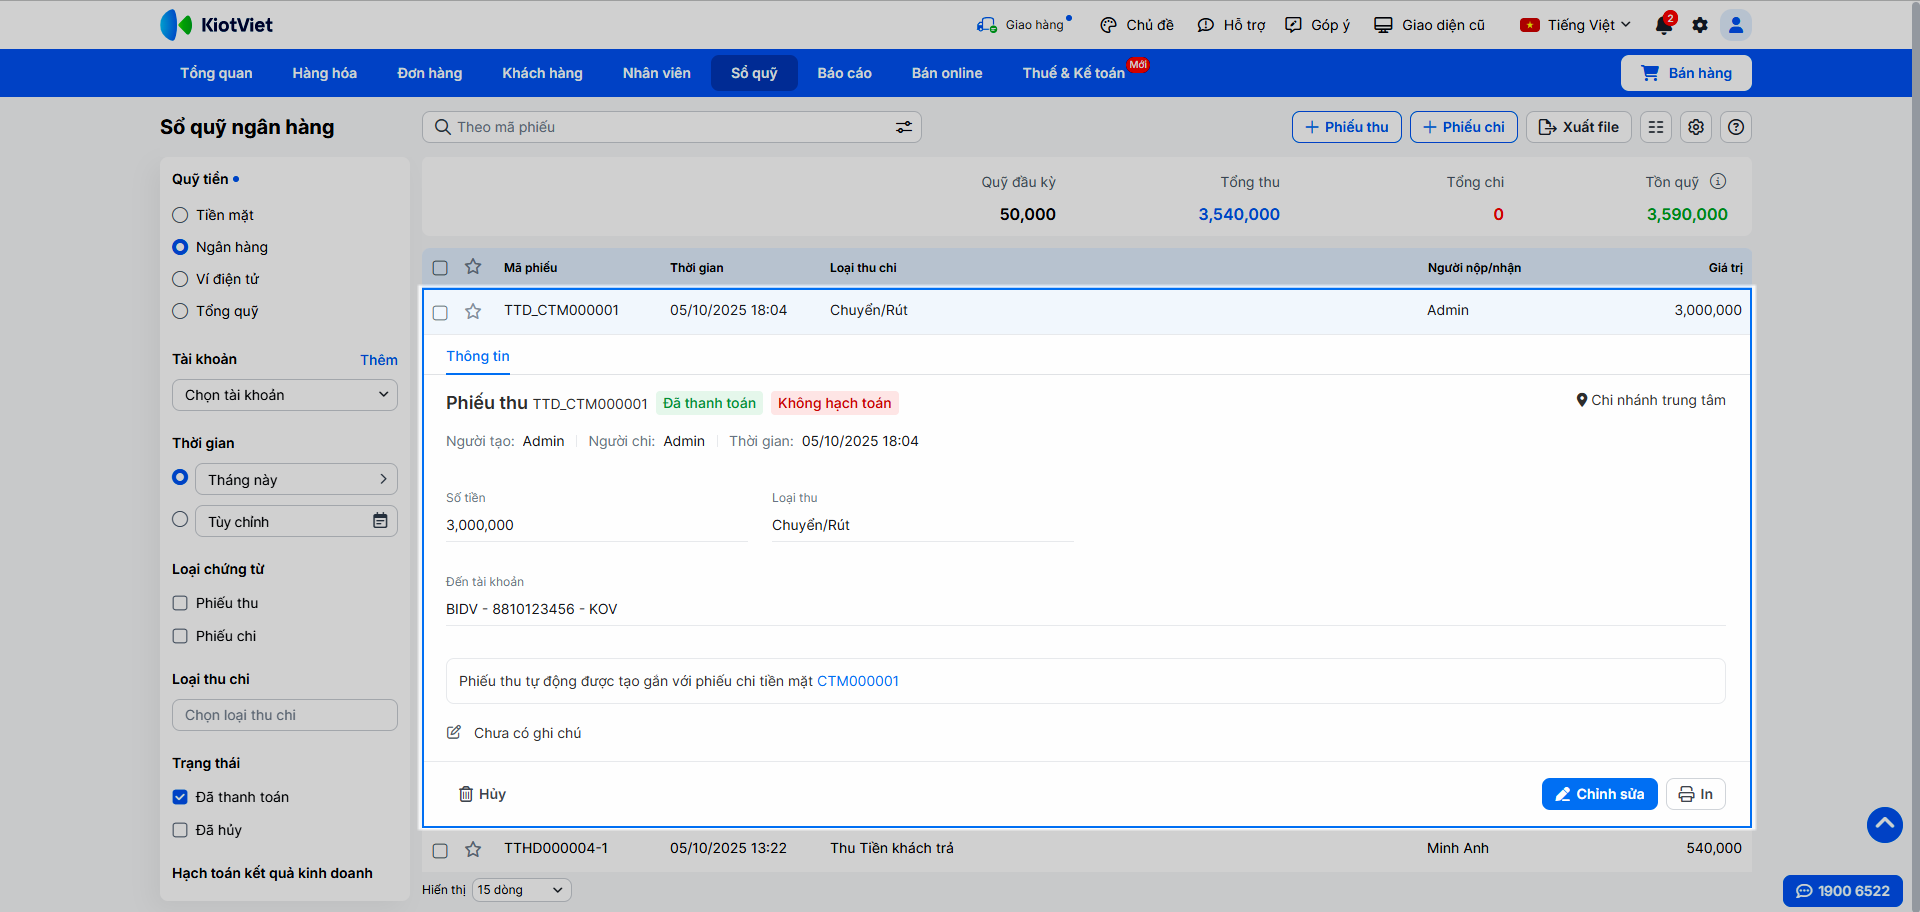The image size is (1920, 912).
Task: Open Tổng quan menu
Action: pos(216,73)
